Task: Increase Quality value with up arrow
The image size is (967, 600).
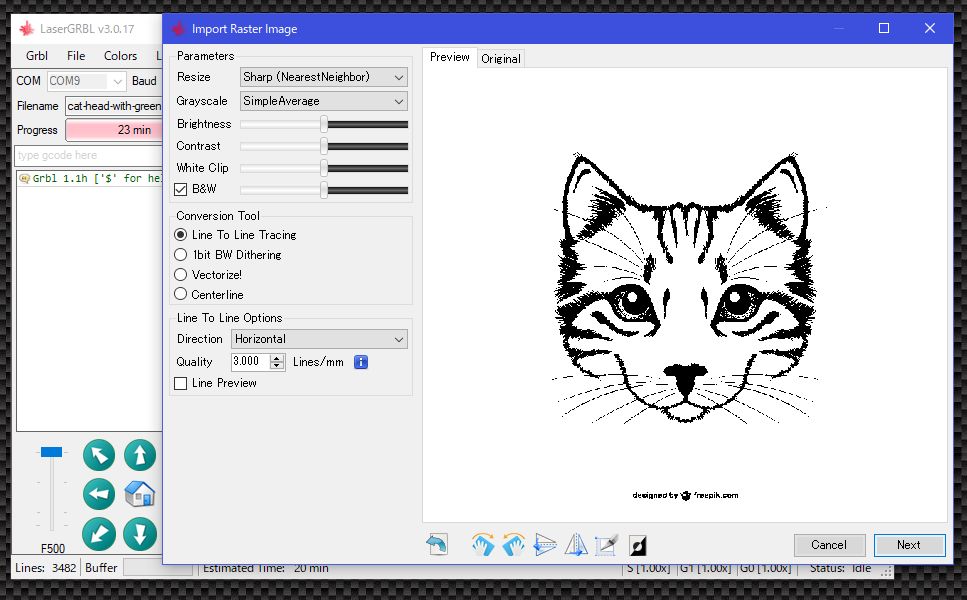Action: tap(278, 358)
